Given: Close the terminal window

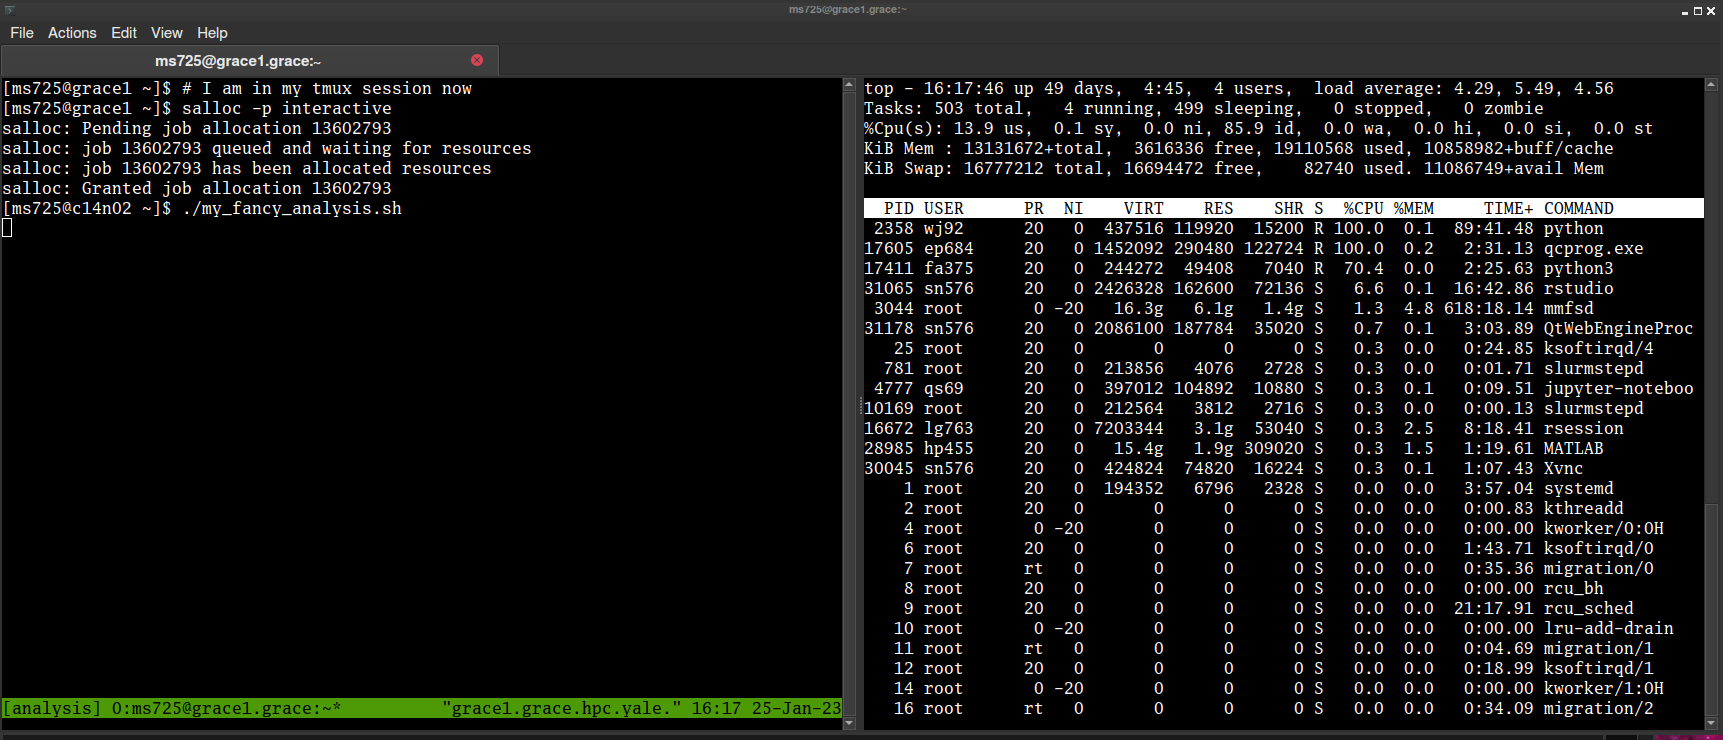Looking at the screenshot, I should click(x=1711, y=11).
